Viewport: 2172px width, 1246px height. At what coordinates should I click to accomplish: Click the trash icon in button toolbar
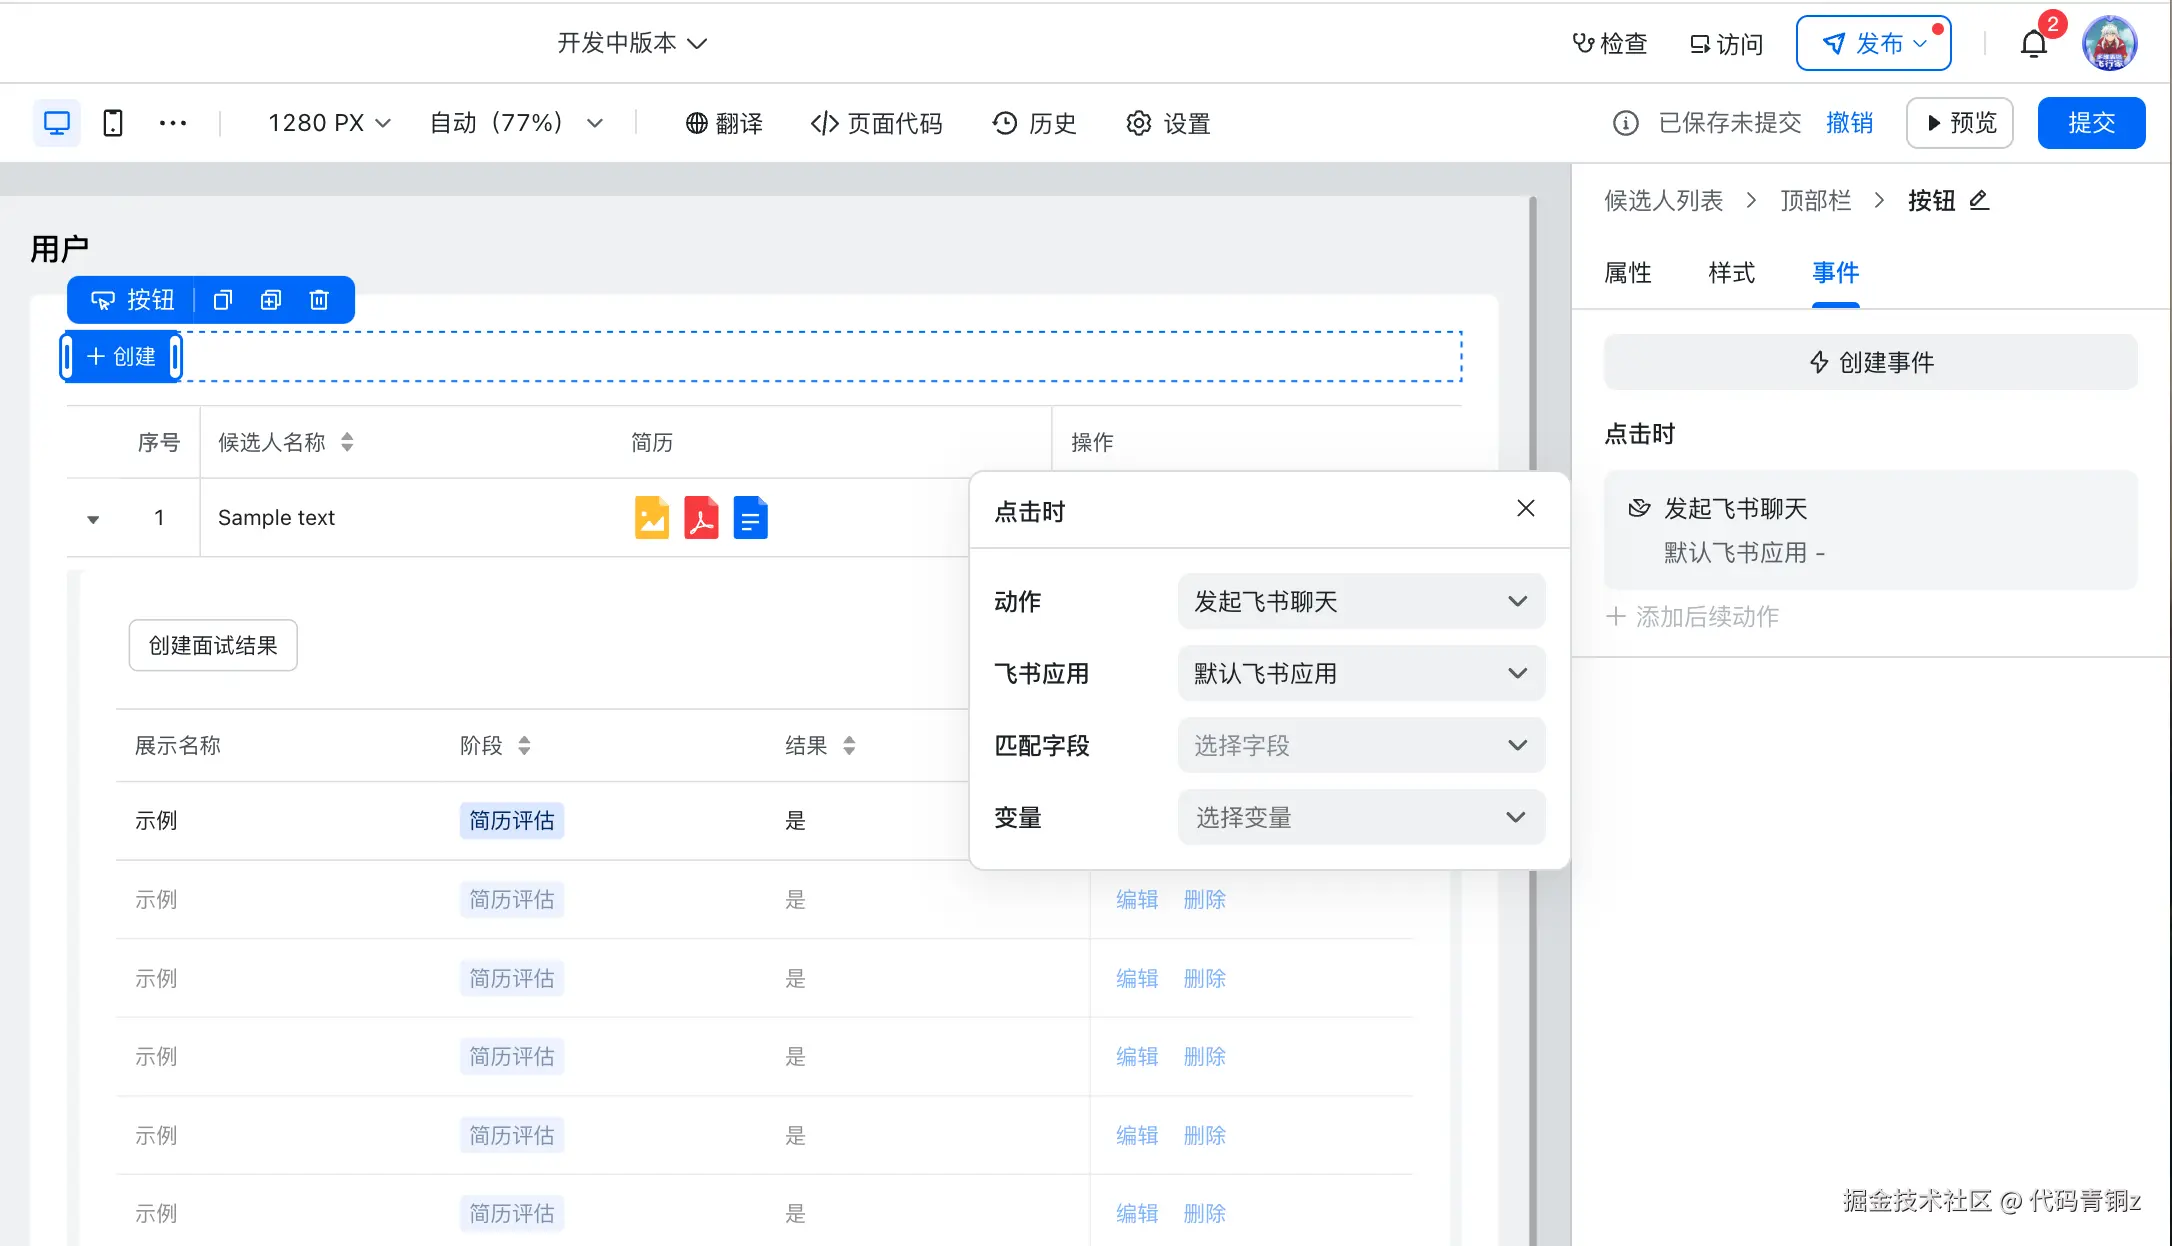point(319,300)
